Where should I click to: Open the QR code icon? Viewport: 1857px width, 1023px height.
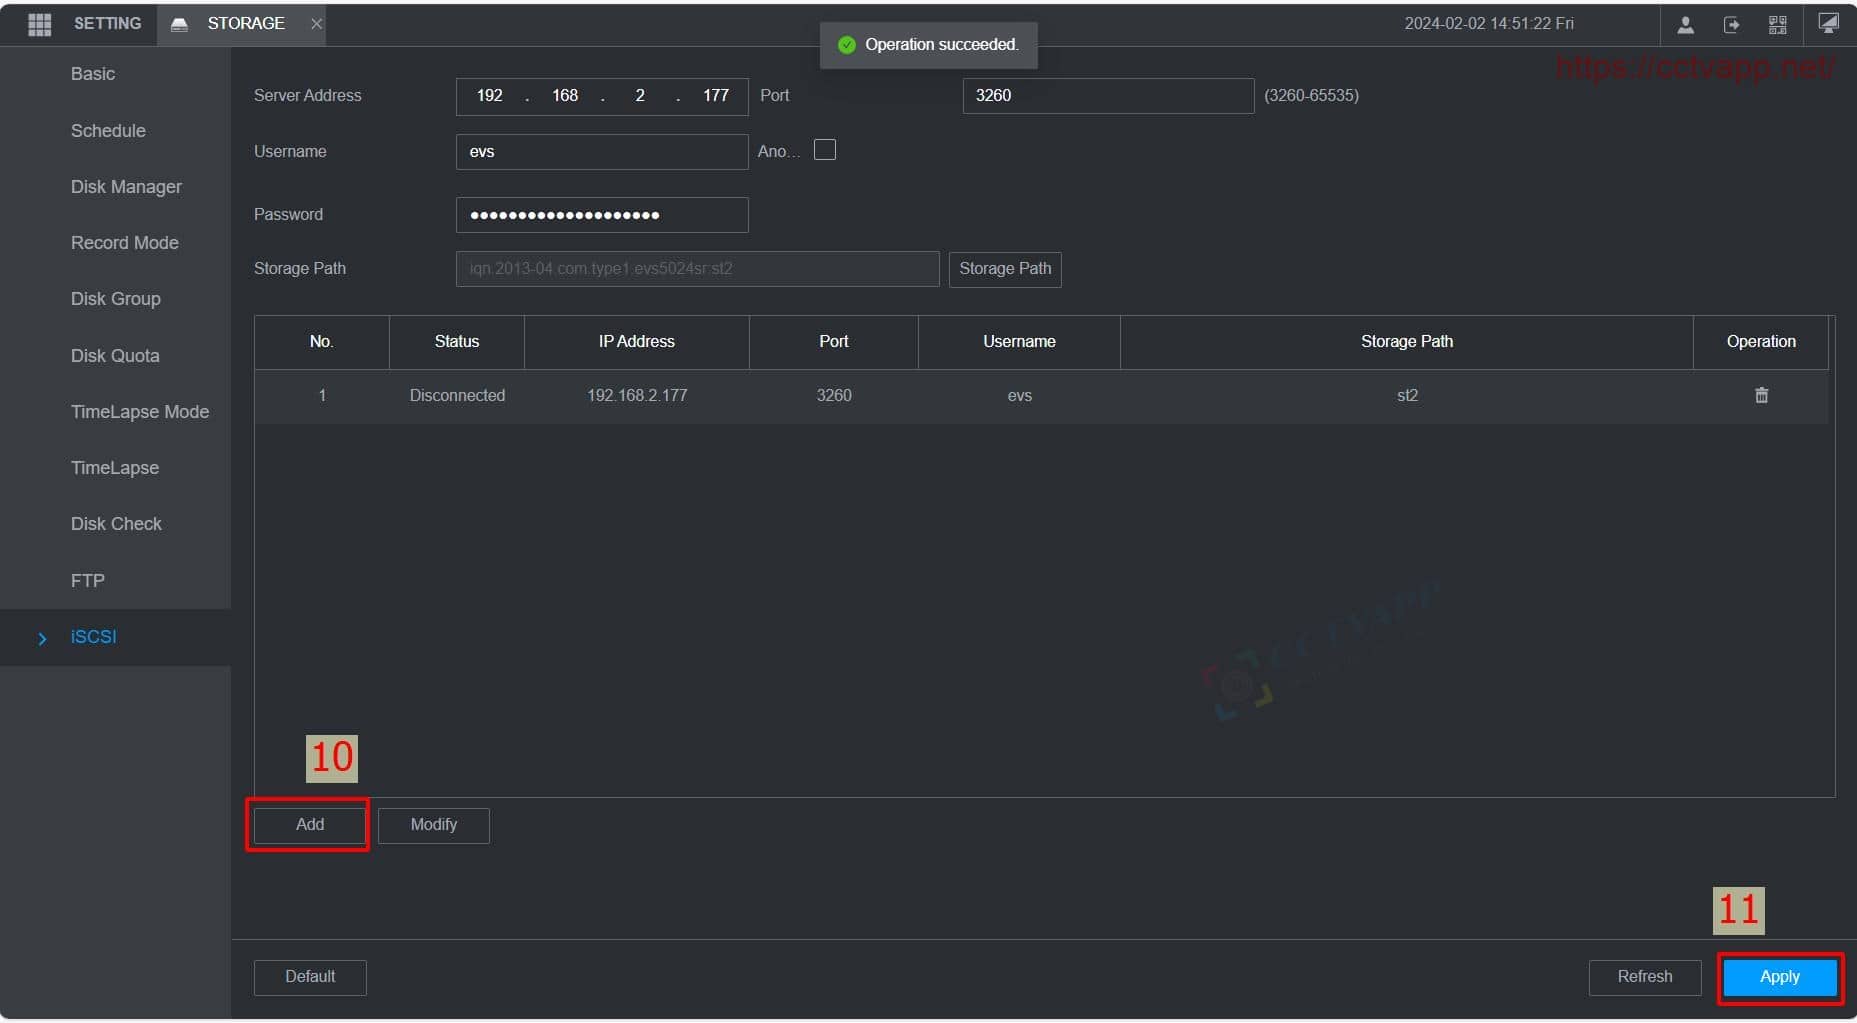(1777, 25)
